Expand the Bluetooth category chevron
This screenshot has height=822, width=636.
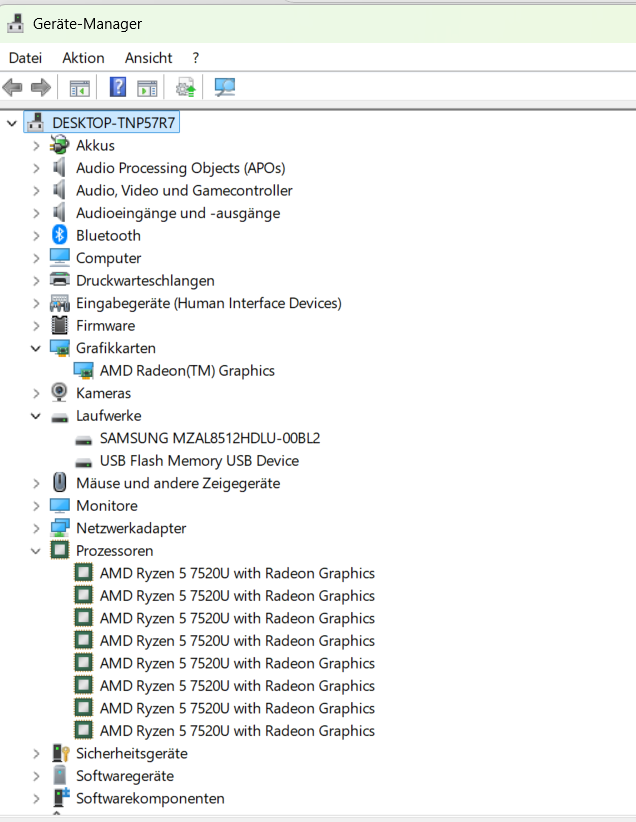tap(36, 236)
